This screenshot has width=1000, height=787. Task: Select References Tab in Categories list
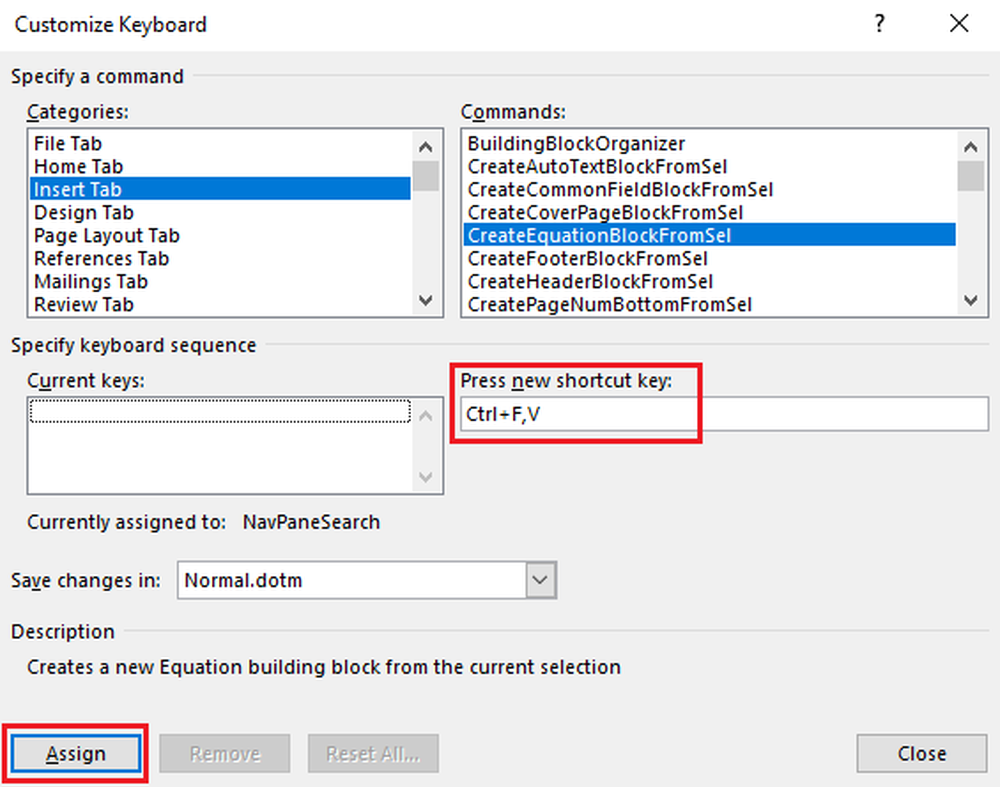coord(101,259)
